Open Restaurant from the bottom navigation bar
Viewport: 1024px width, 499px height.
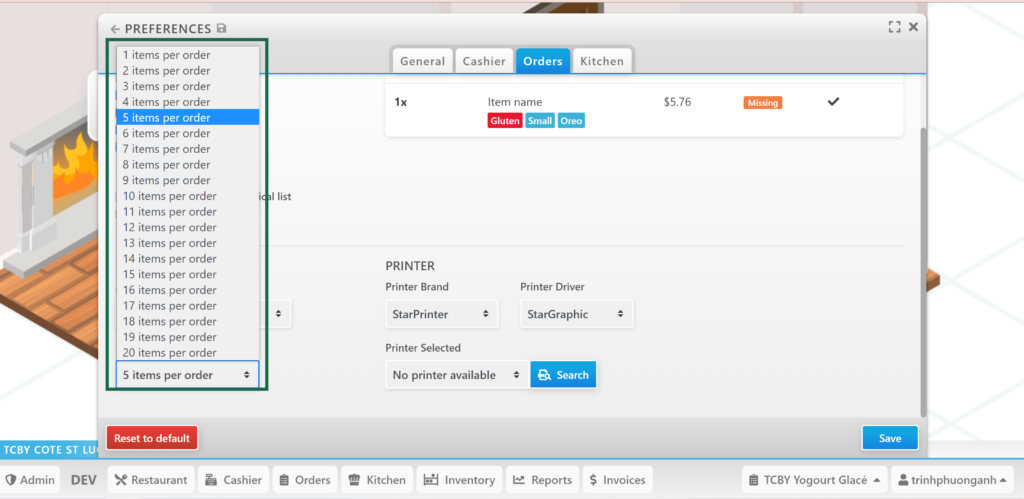[x=150, y=480]
